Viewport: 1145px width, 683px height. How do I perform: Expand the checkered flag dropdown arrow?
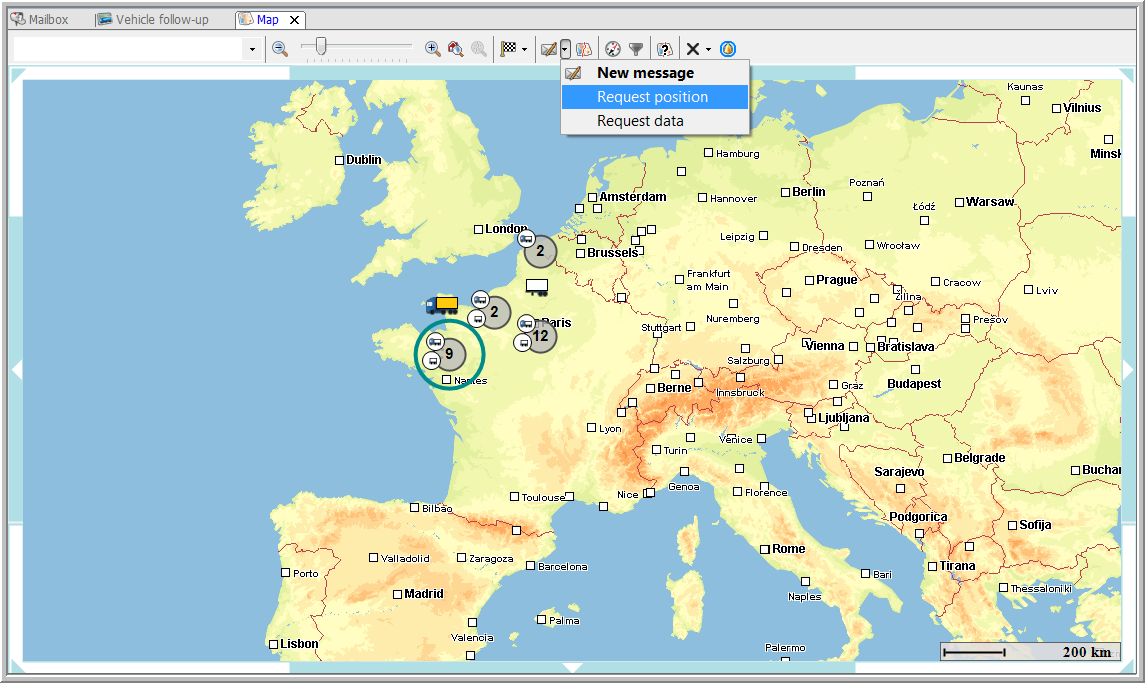(x=524, y=49)
